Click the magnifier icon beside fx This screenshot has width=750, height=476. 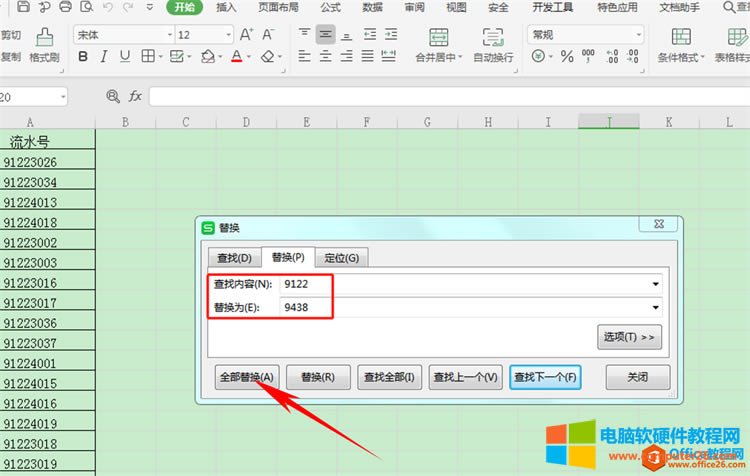tap(113, 97)
